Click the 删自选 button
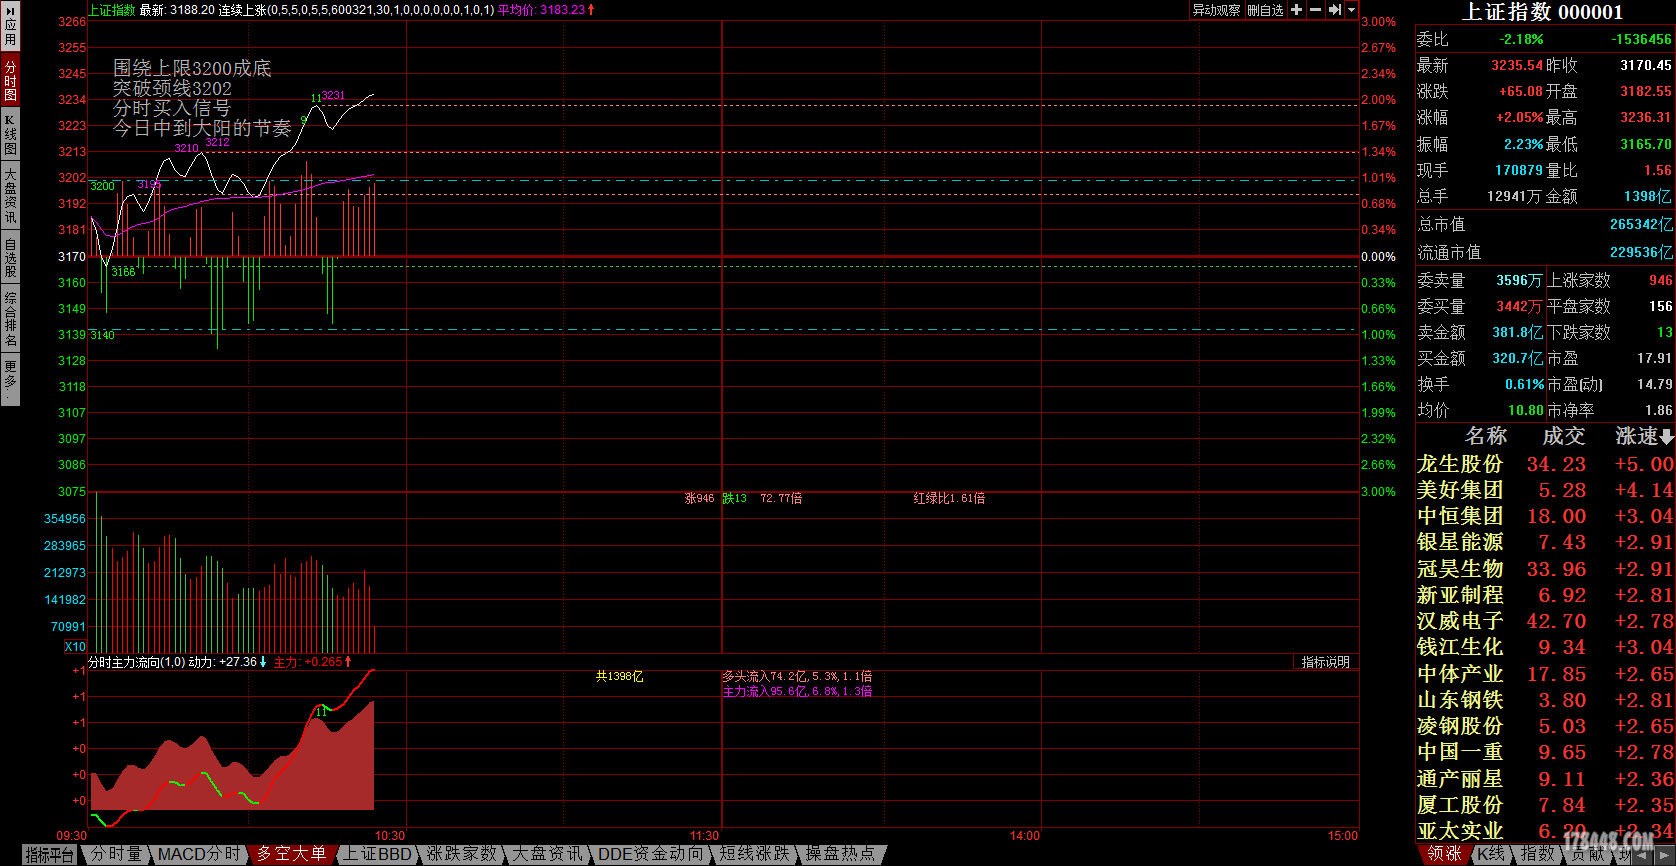 (x=1265, y=10)
